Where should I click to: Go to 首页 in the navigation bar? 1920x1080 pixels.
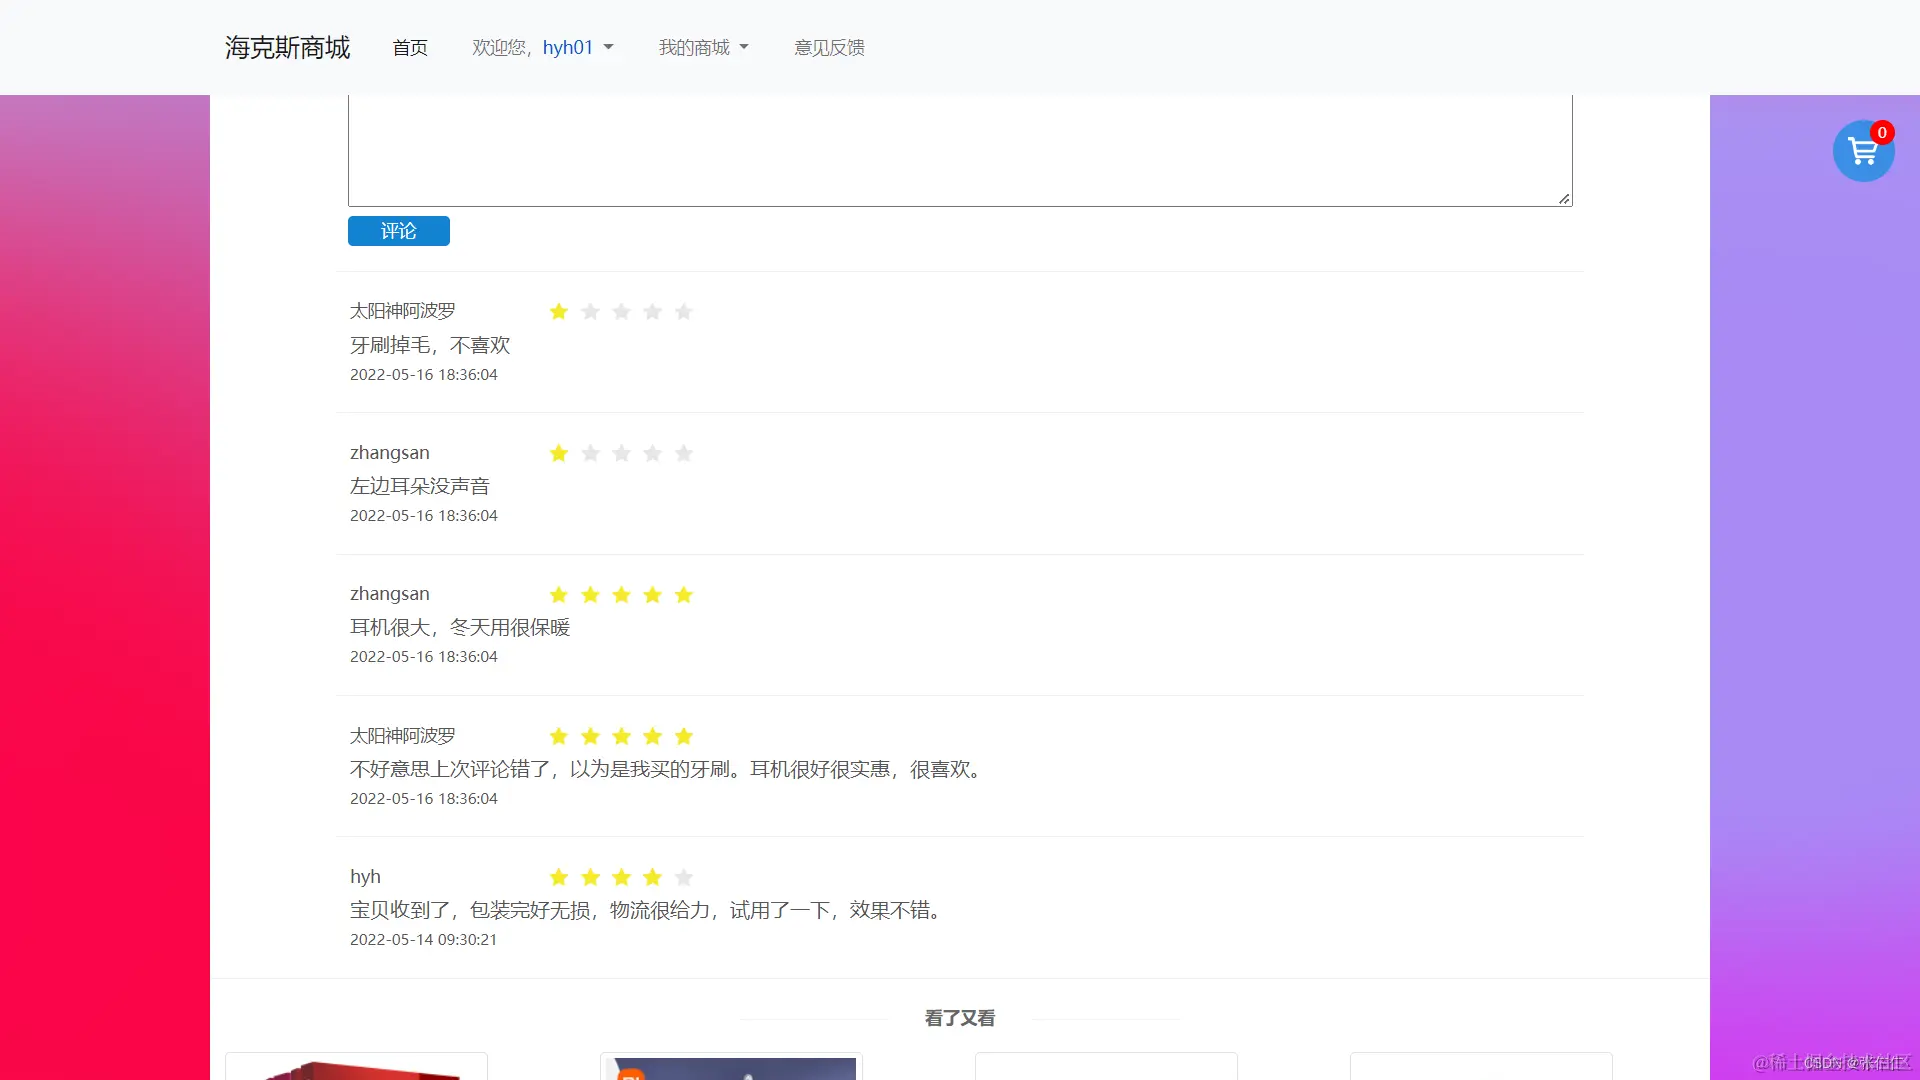409,47
